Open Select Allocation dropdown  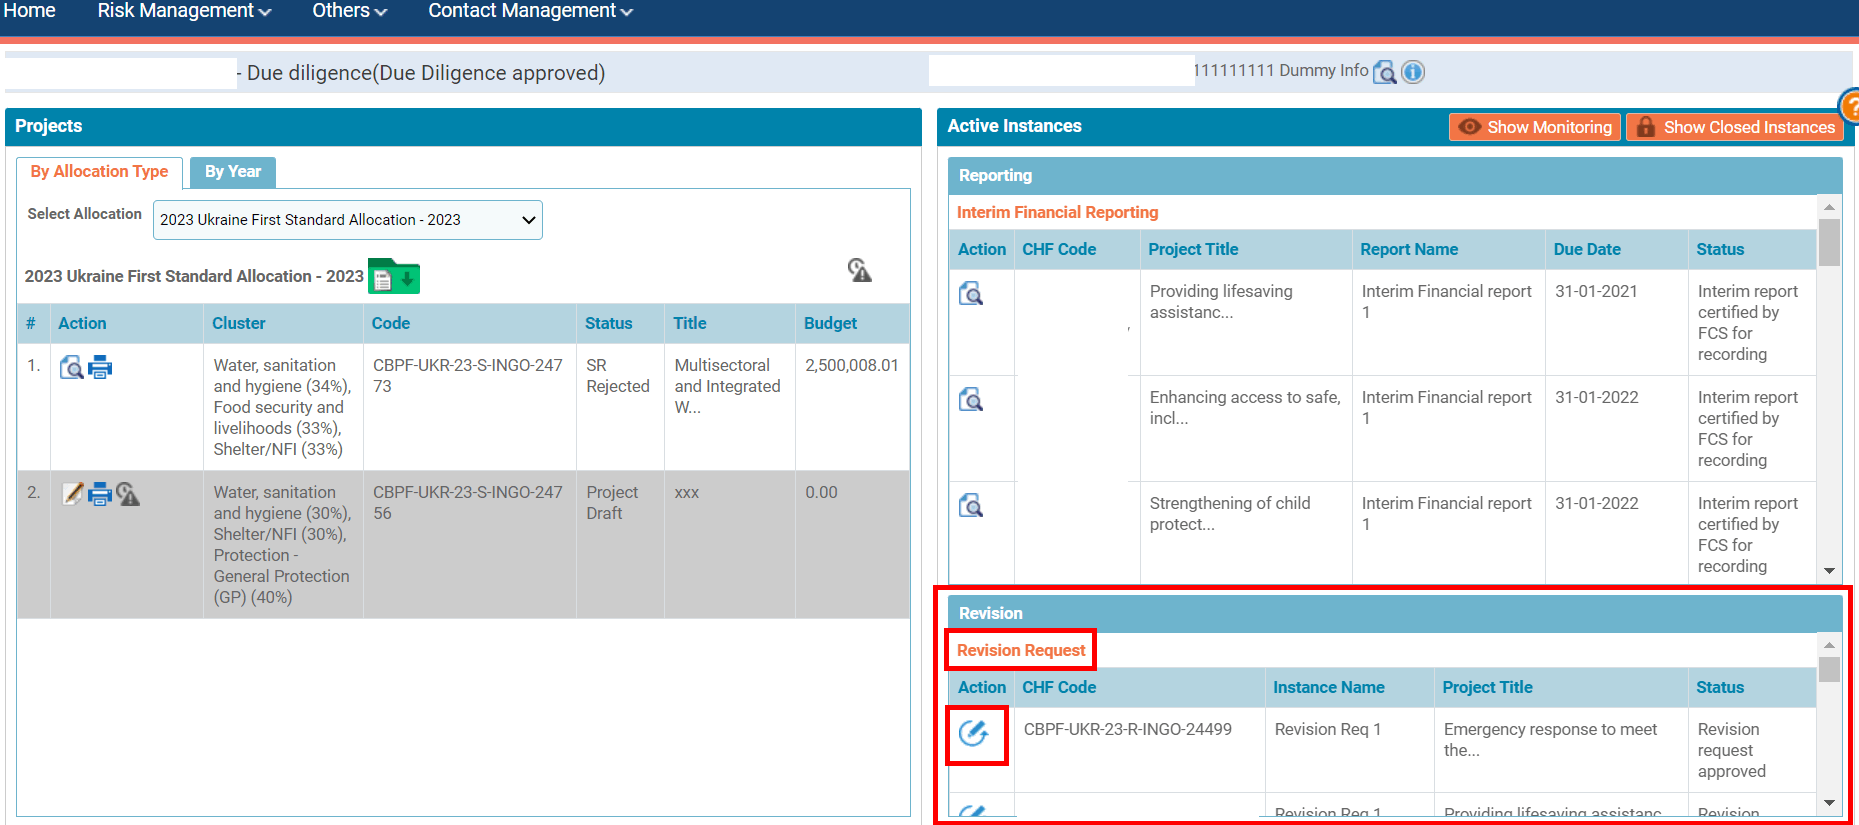347,220
